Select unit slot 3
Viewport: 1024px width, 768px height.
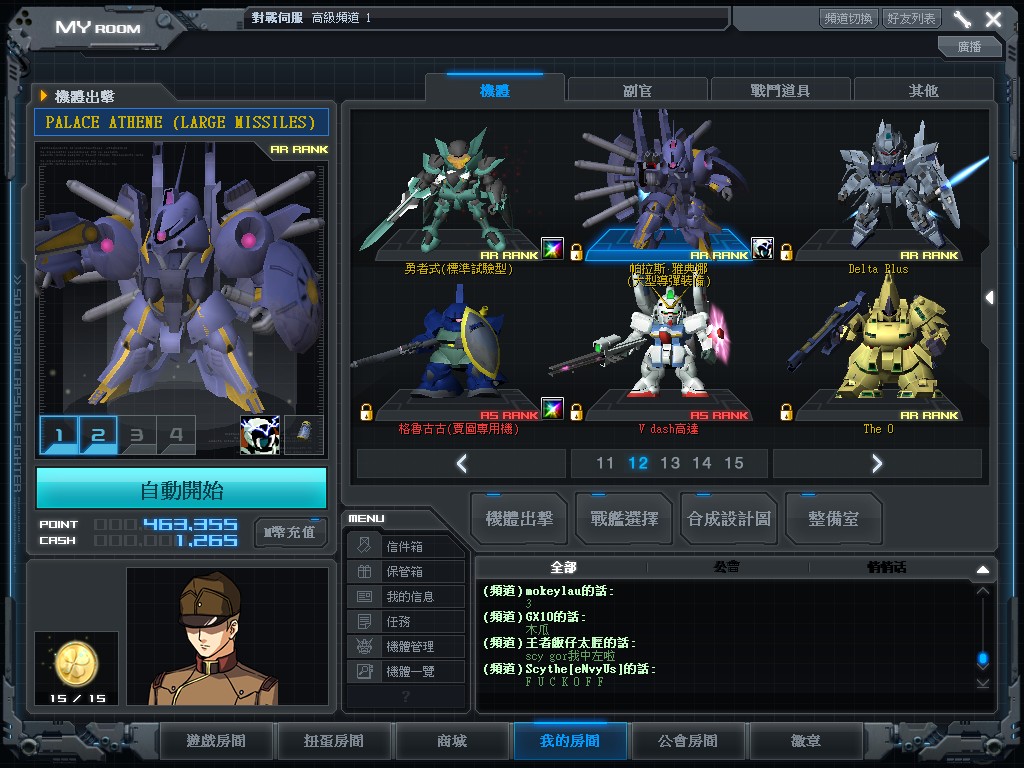136,435
